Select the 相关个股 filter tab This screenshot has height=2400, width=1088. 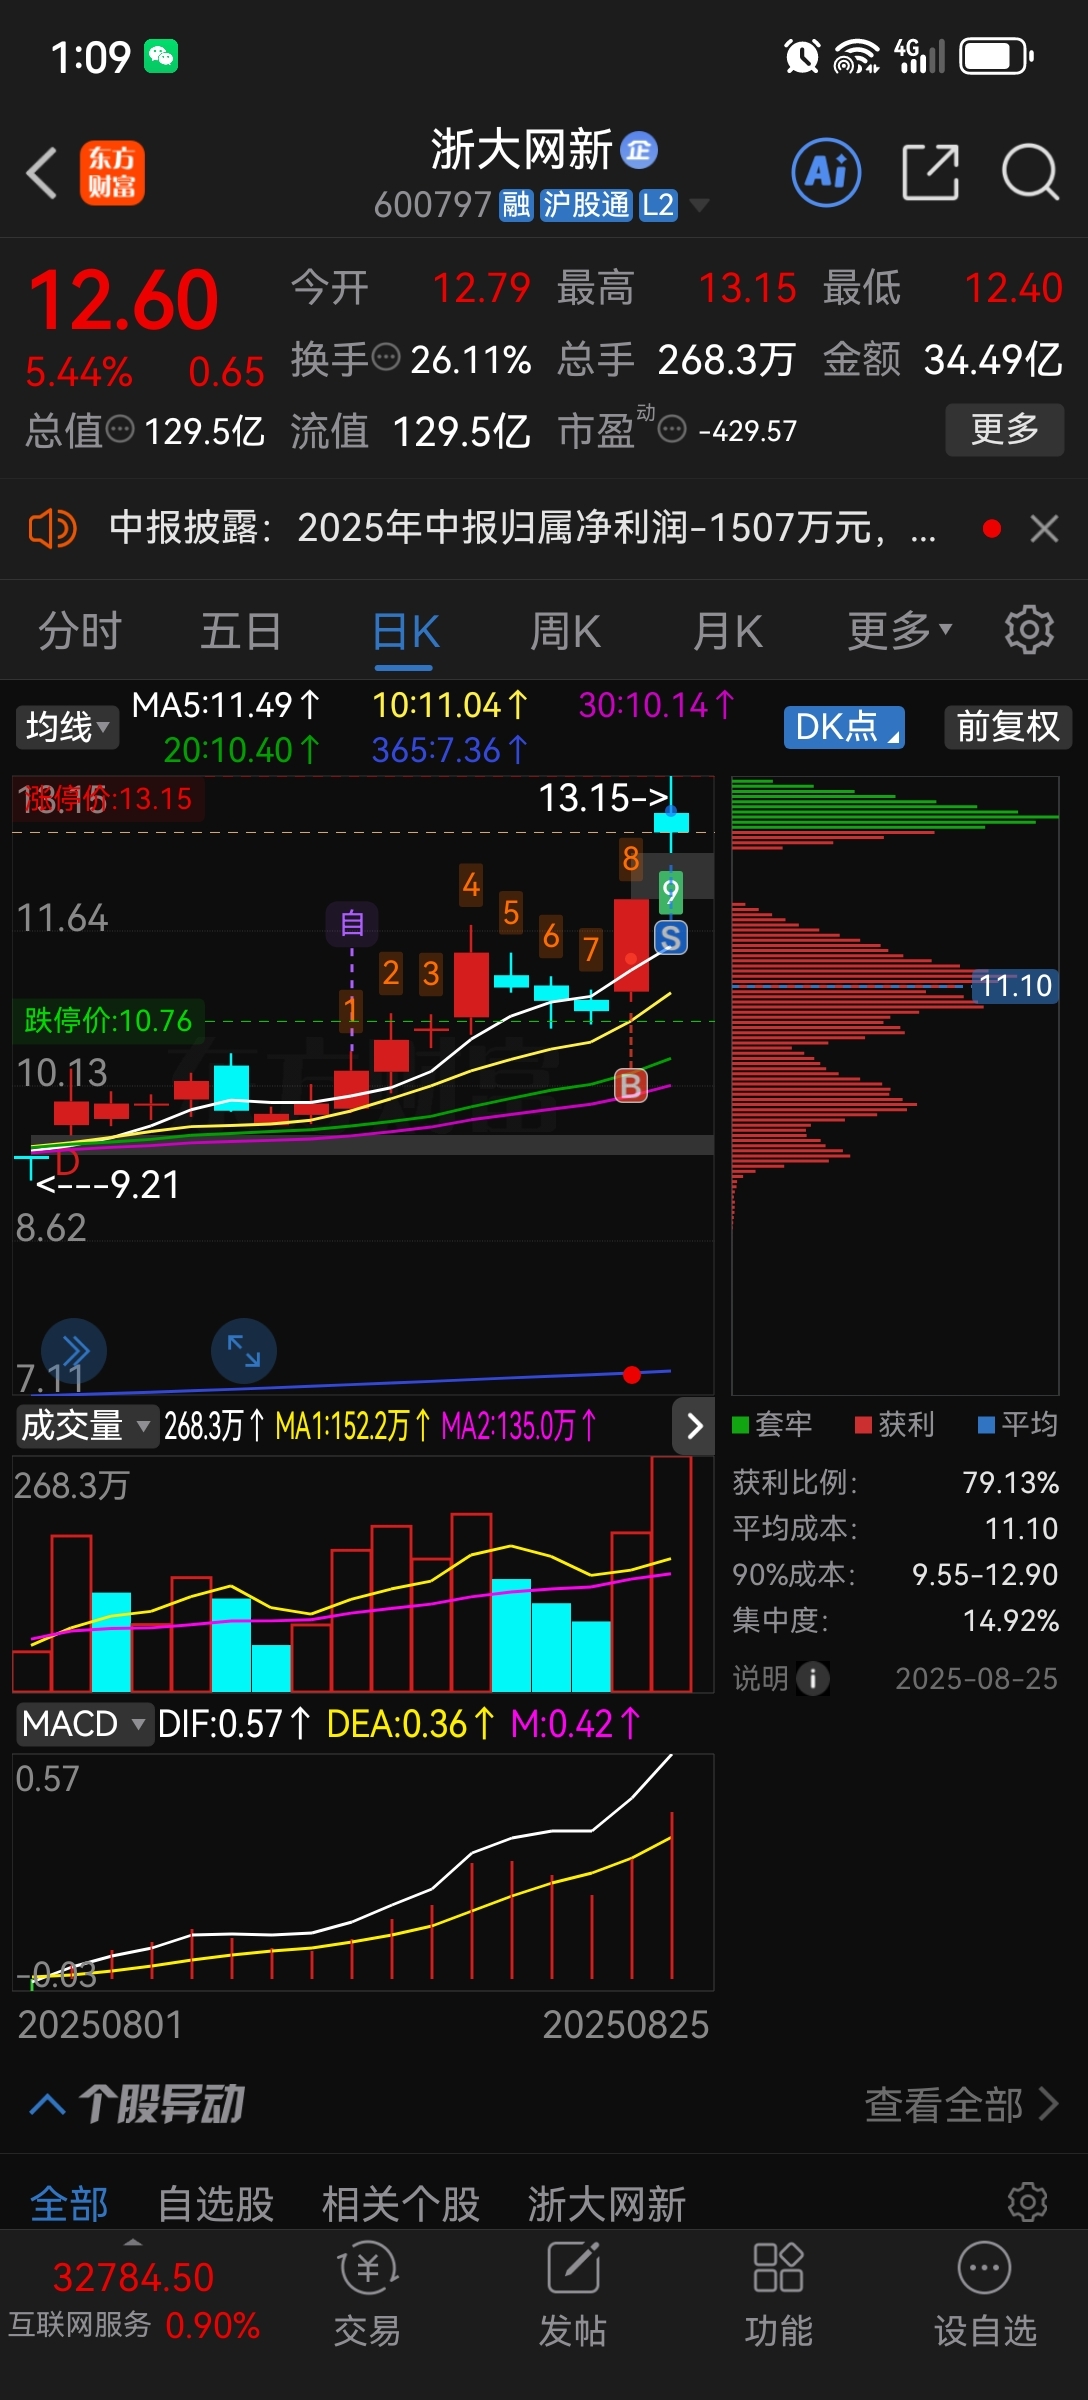click(x=401, y=2204)
